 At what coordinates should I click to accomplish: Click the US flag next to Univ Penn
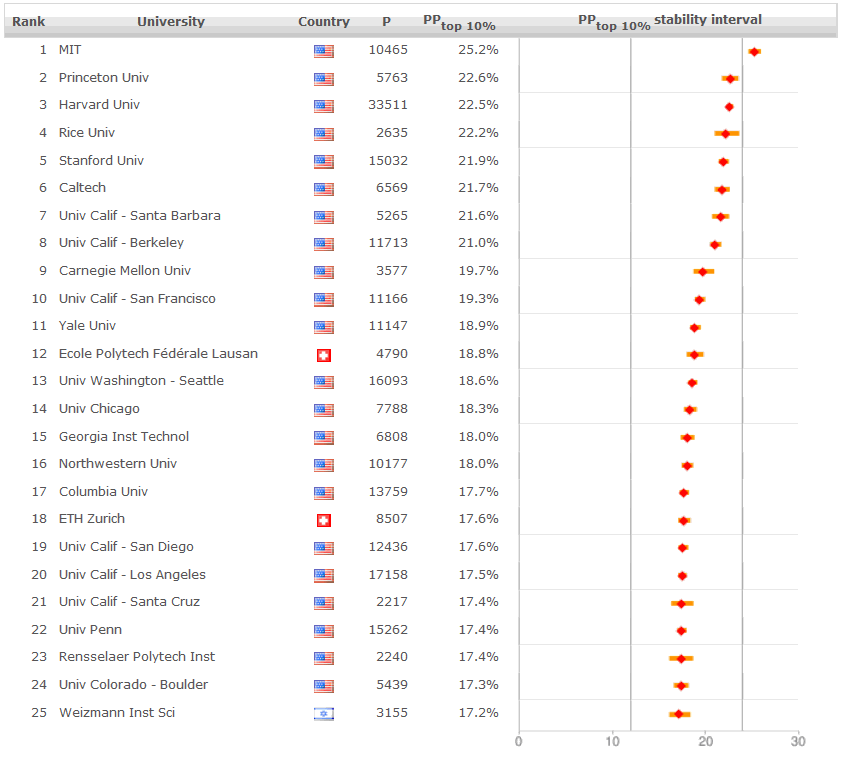coord(323,631)
